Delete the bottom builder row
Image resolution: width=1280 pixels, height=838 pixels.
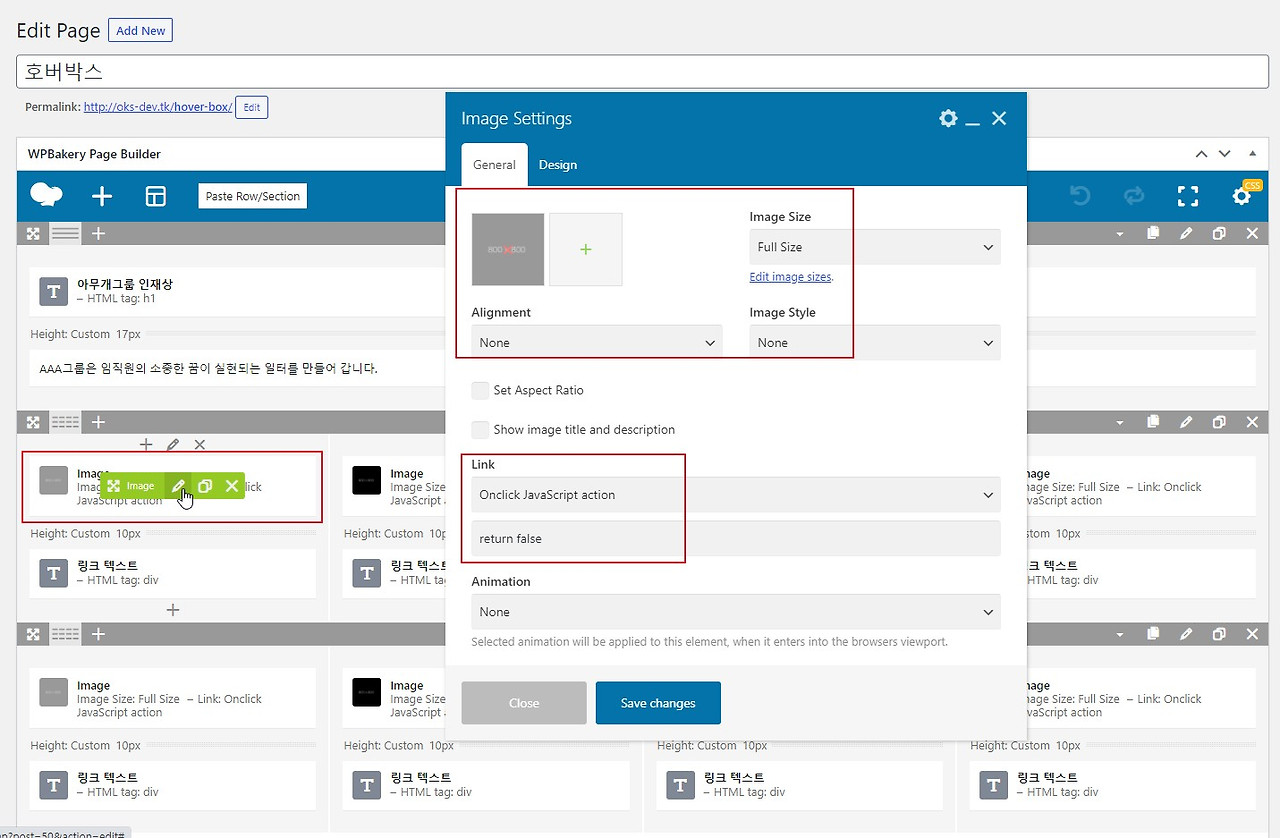click(x=1252, y=634)
